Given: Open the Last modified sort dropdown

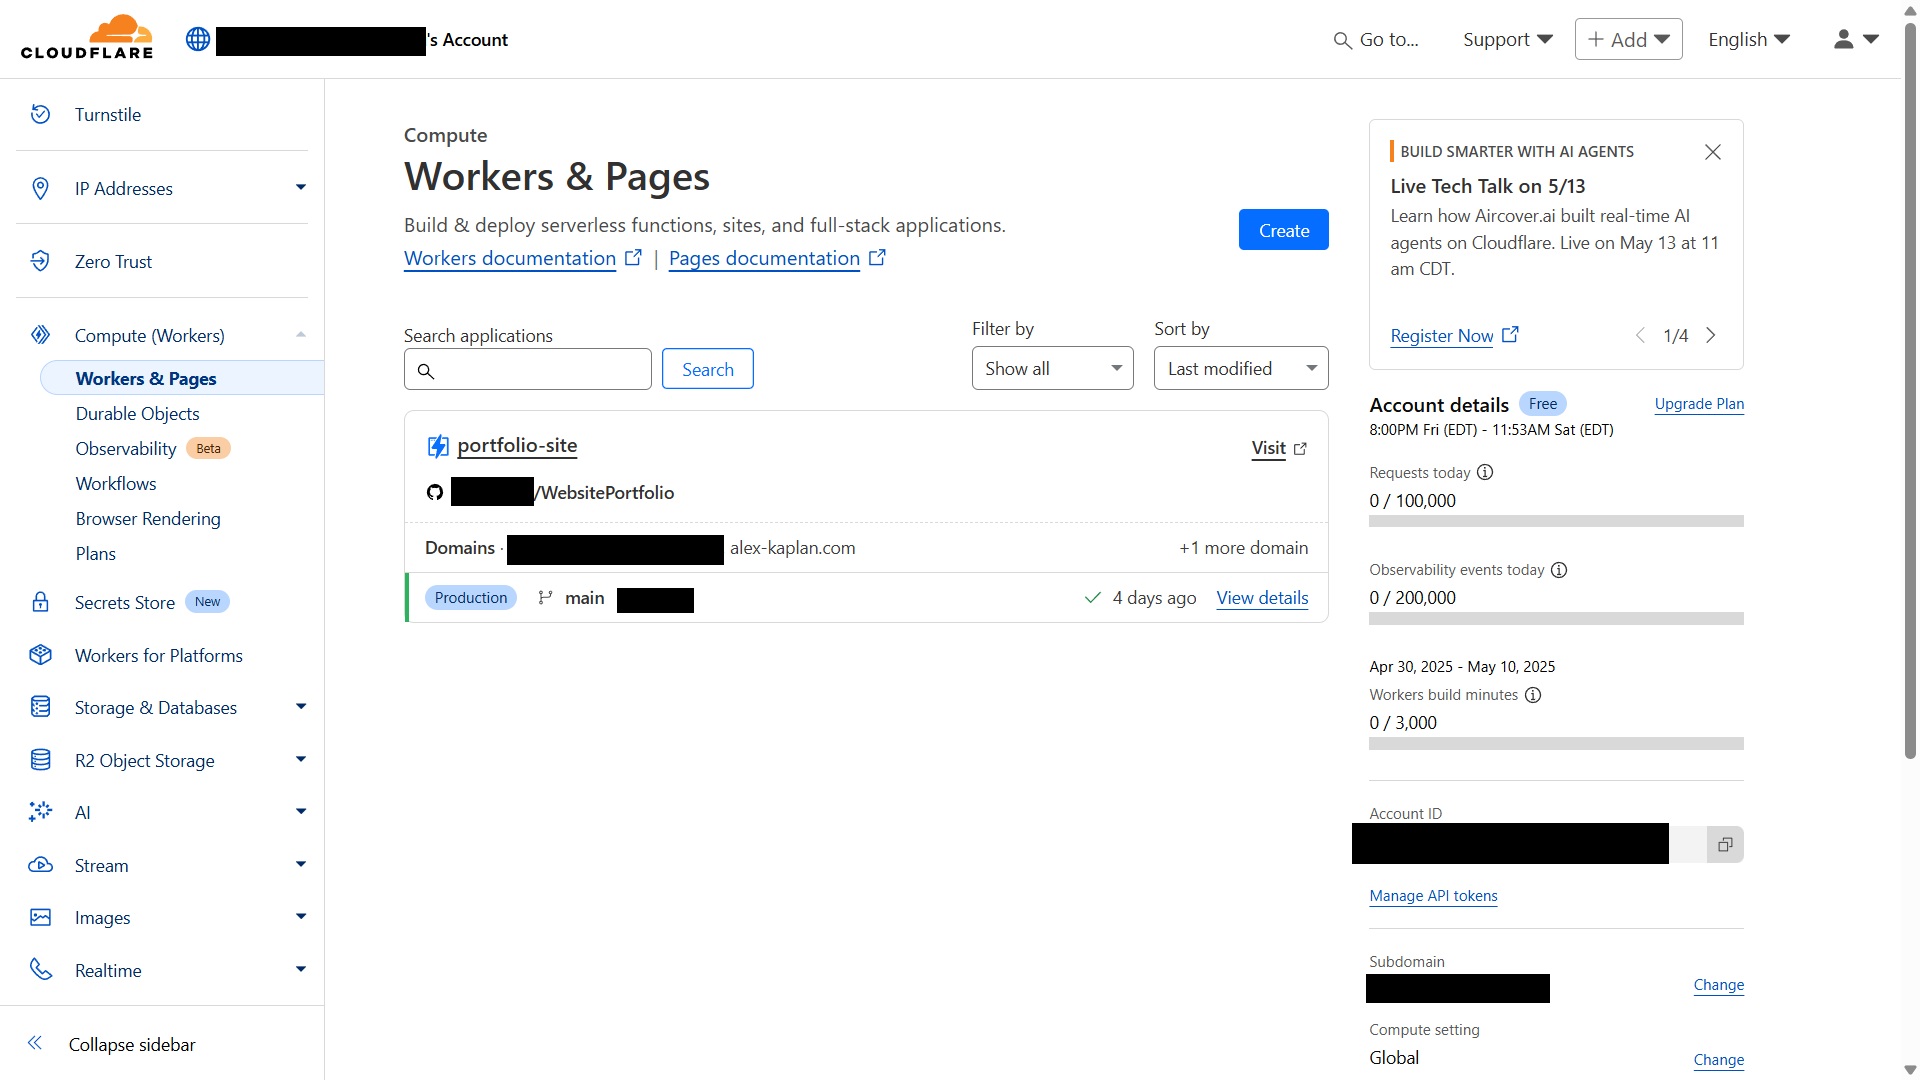Looking at the screenshot, I should (1240, 368).
